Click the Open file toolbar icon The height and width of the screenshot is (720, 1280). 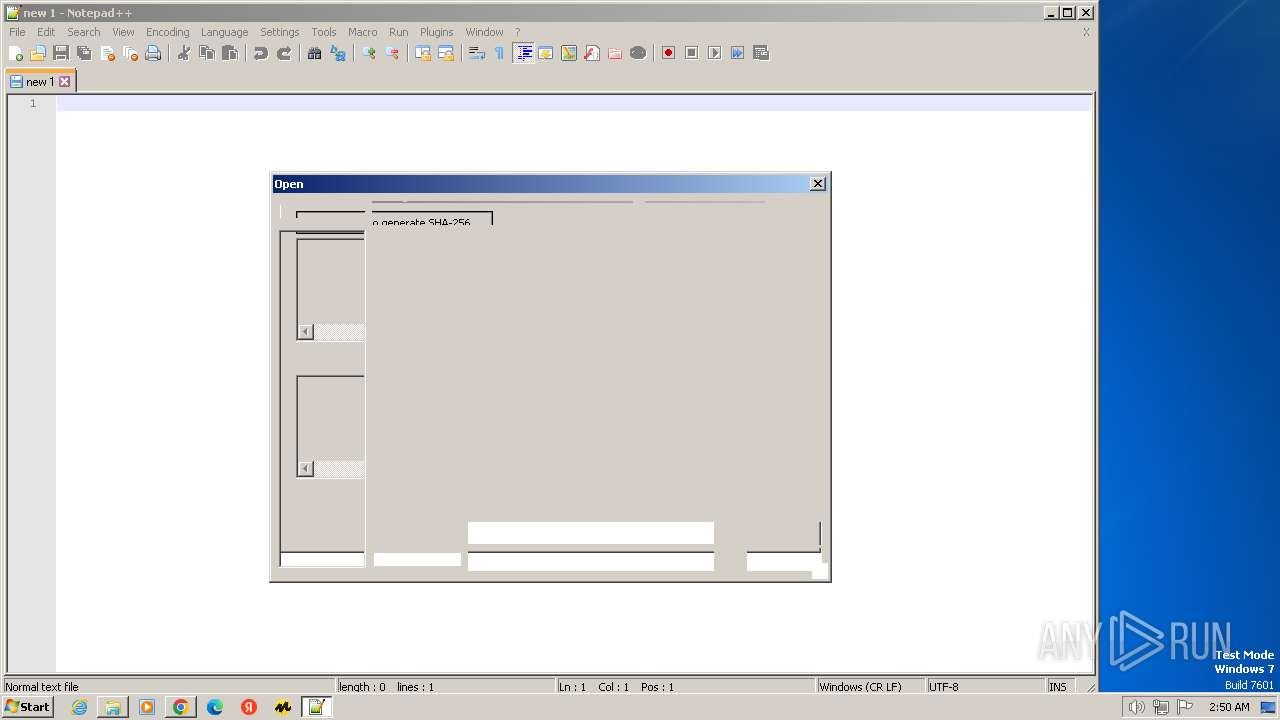[38, 53]
